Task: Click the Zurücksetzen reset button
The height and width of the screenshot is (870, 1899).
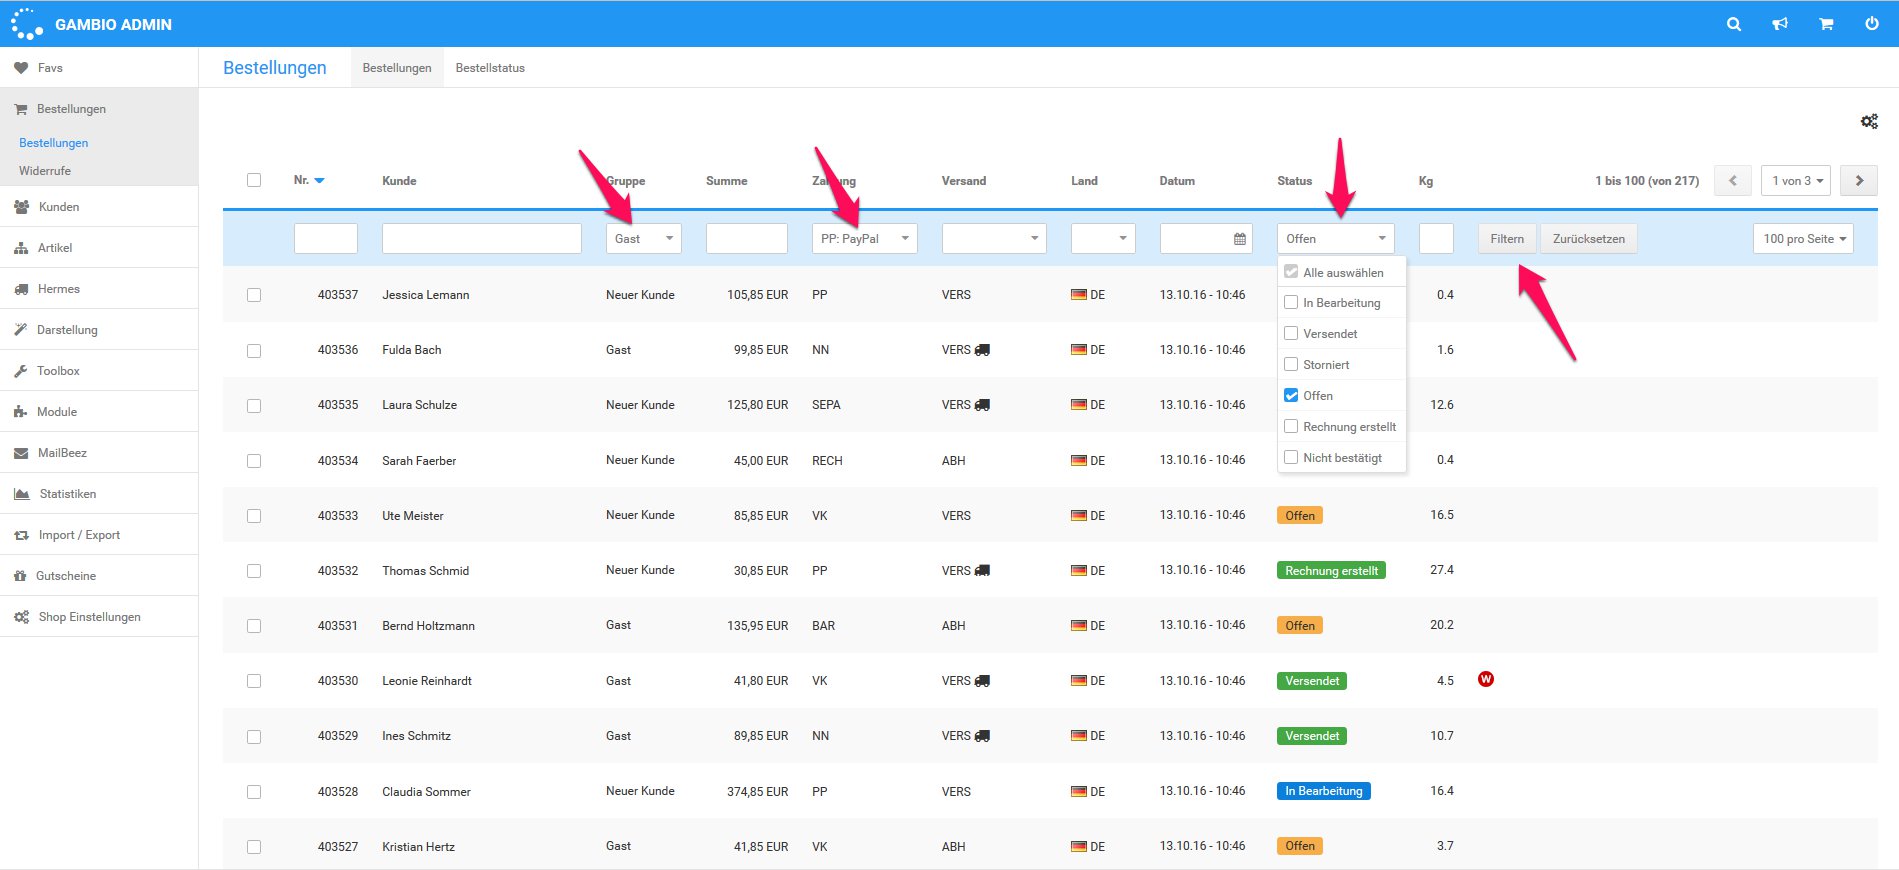Action: [1588, 239]
